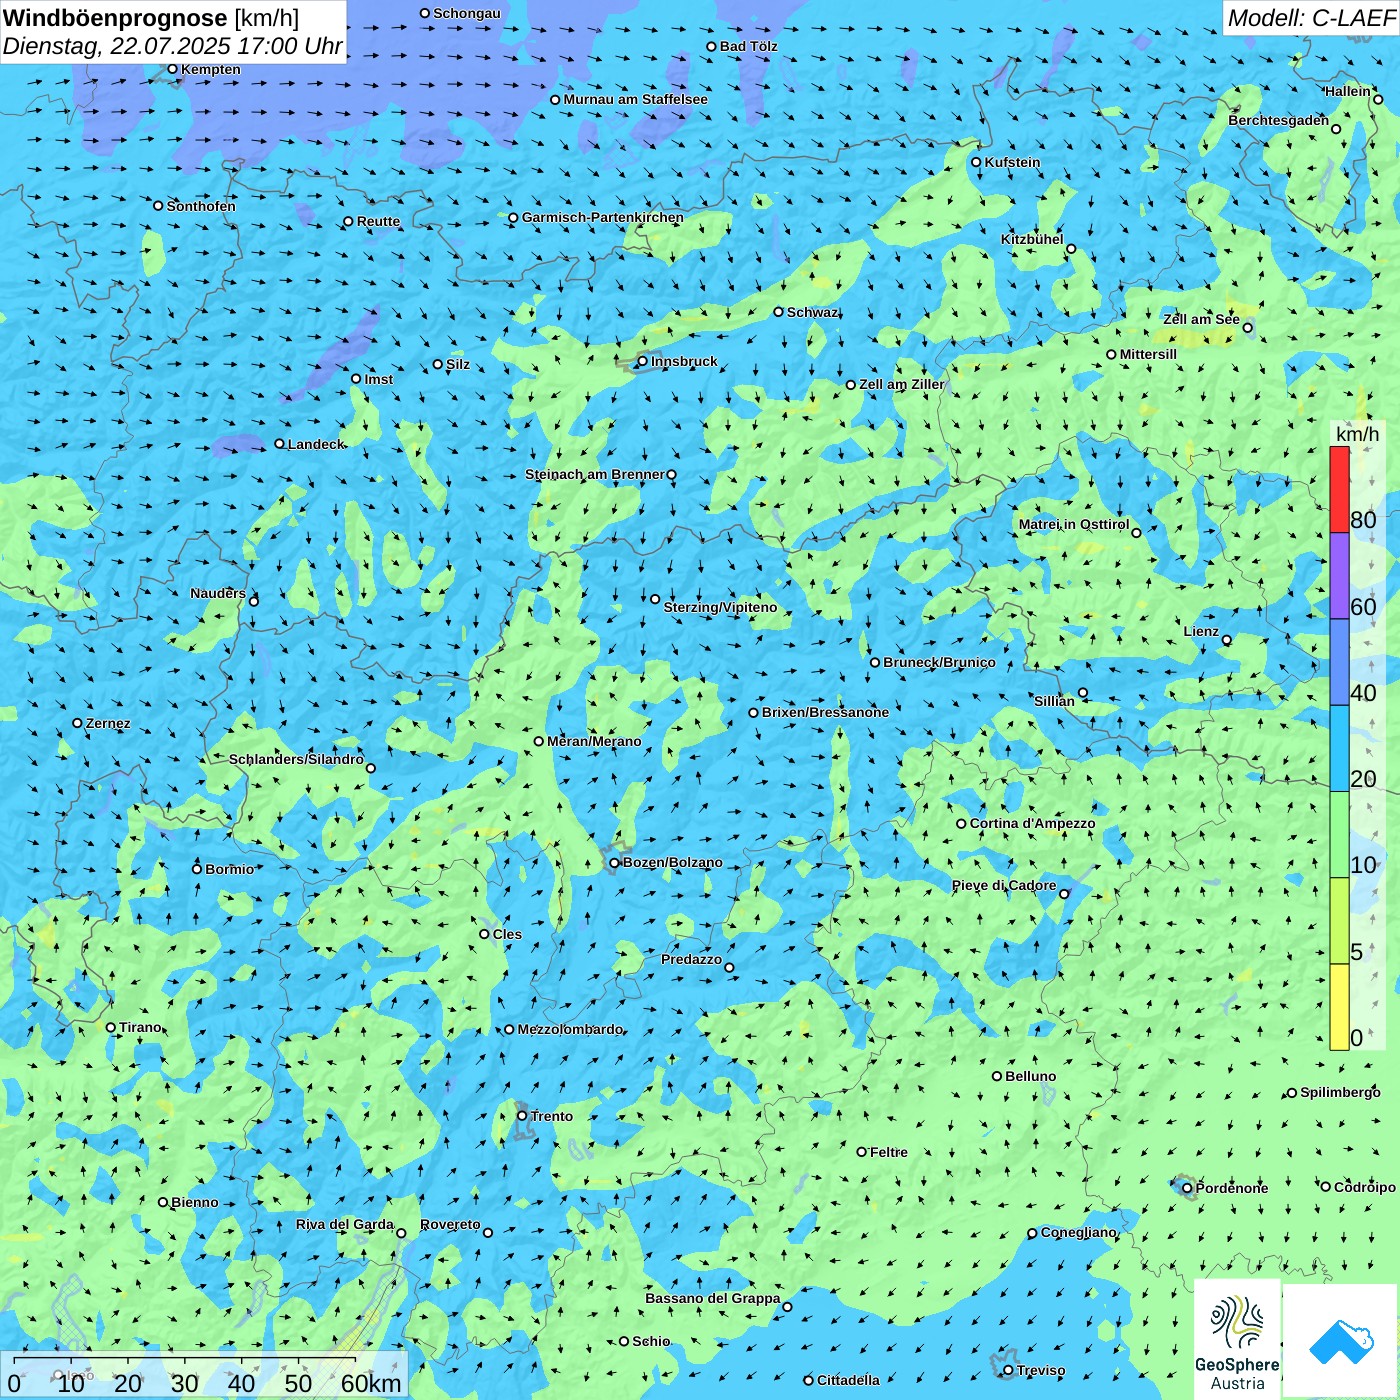Click the Bienno location dot
This screenshot has width=1400, height=1400.
pos(163,1202)
